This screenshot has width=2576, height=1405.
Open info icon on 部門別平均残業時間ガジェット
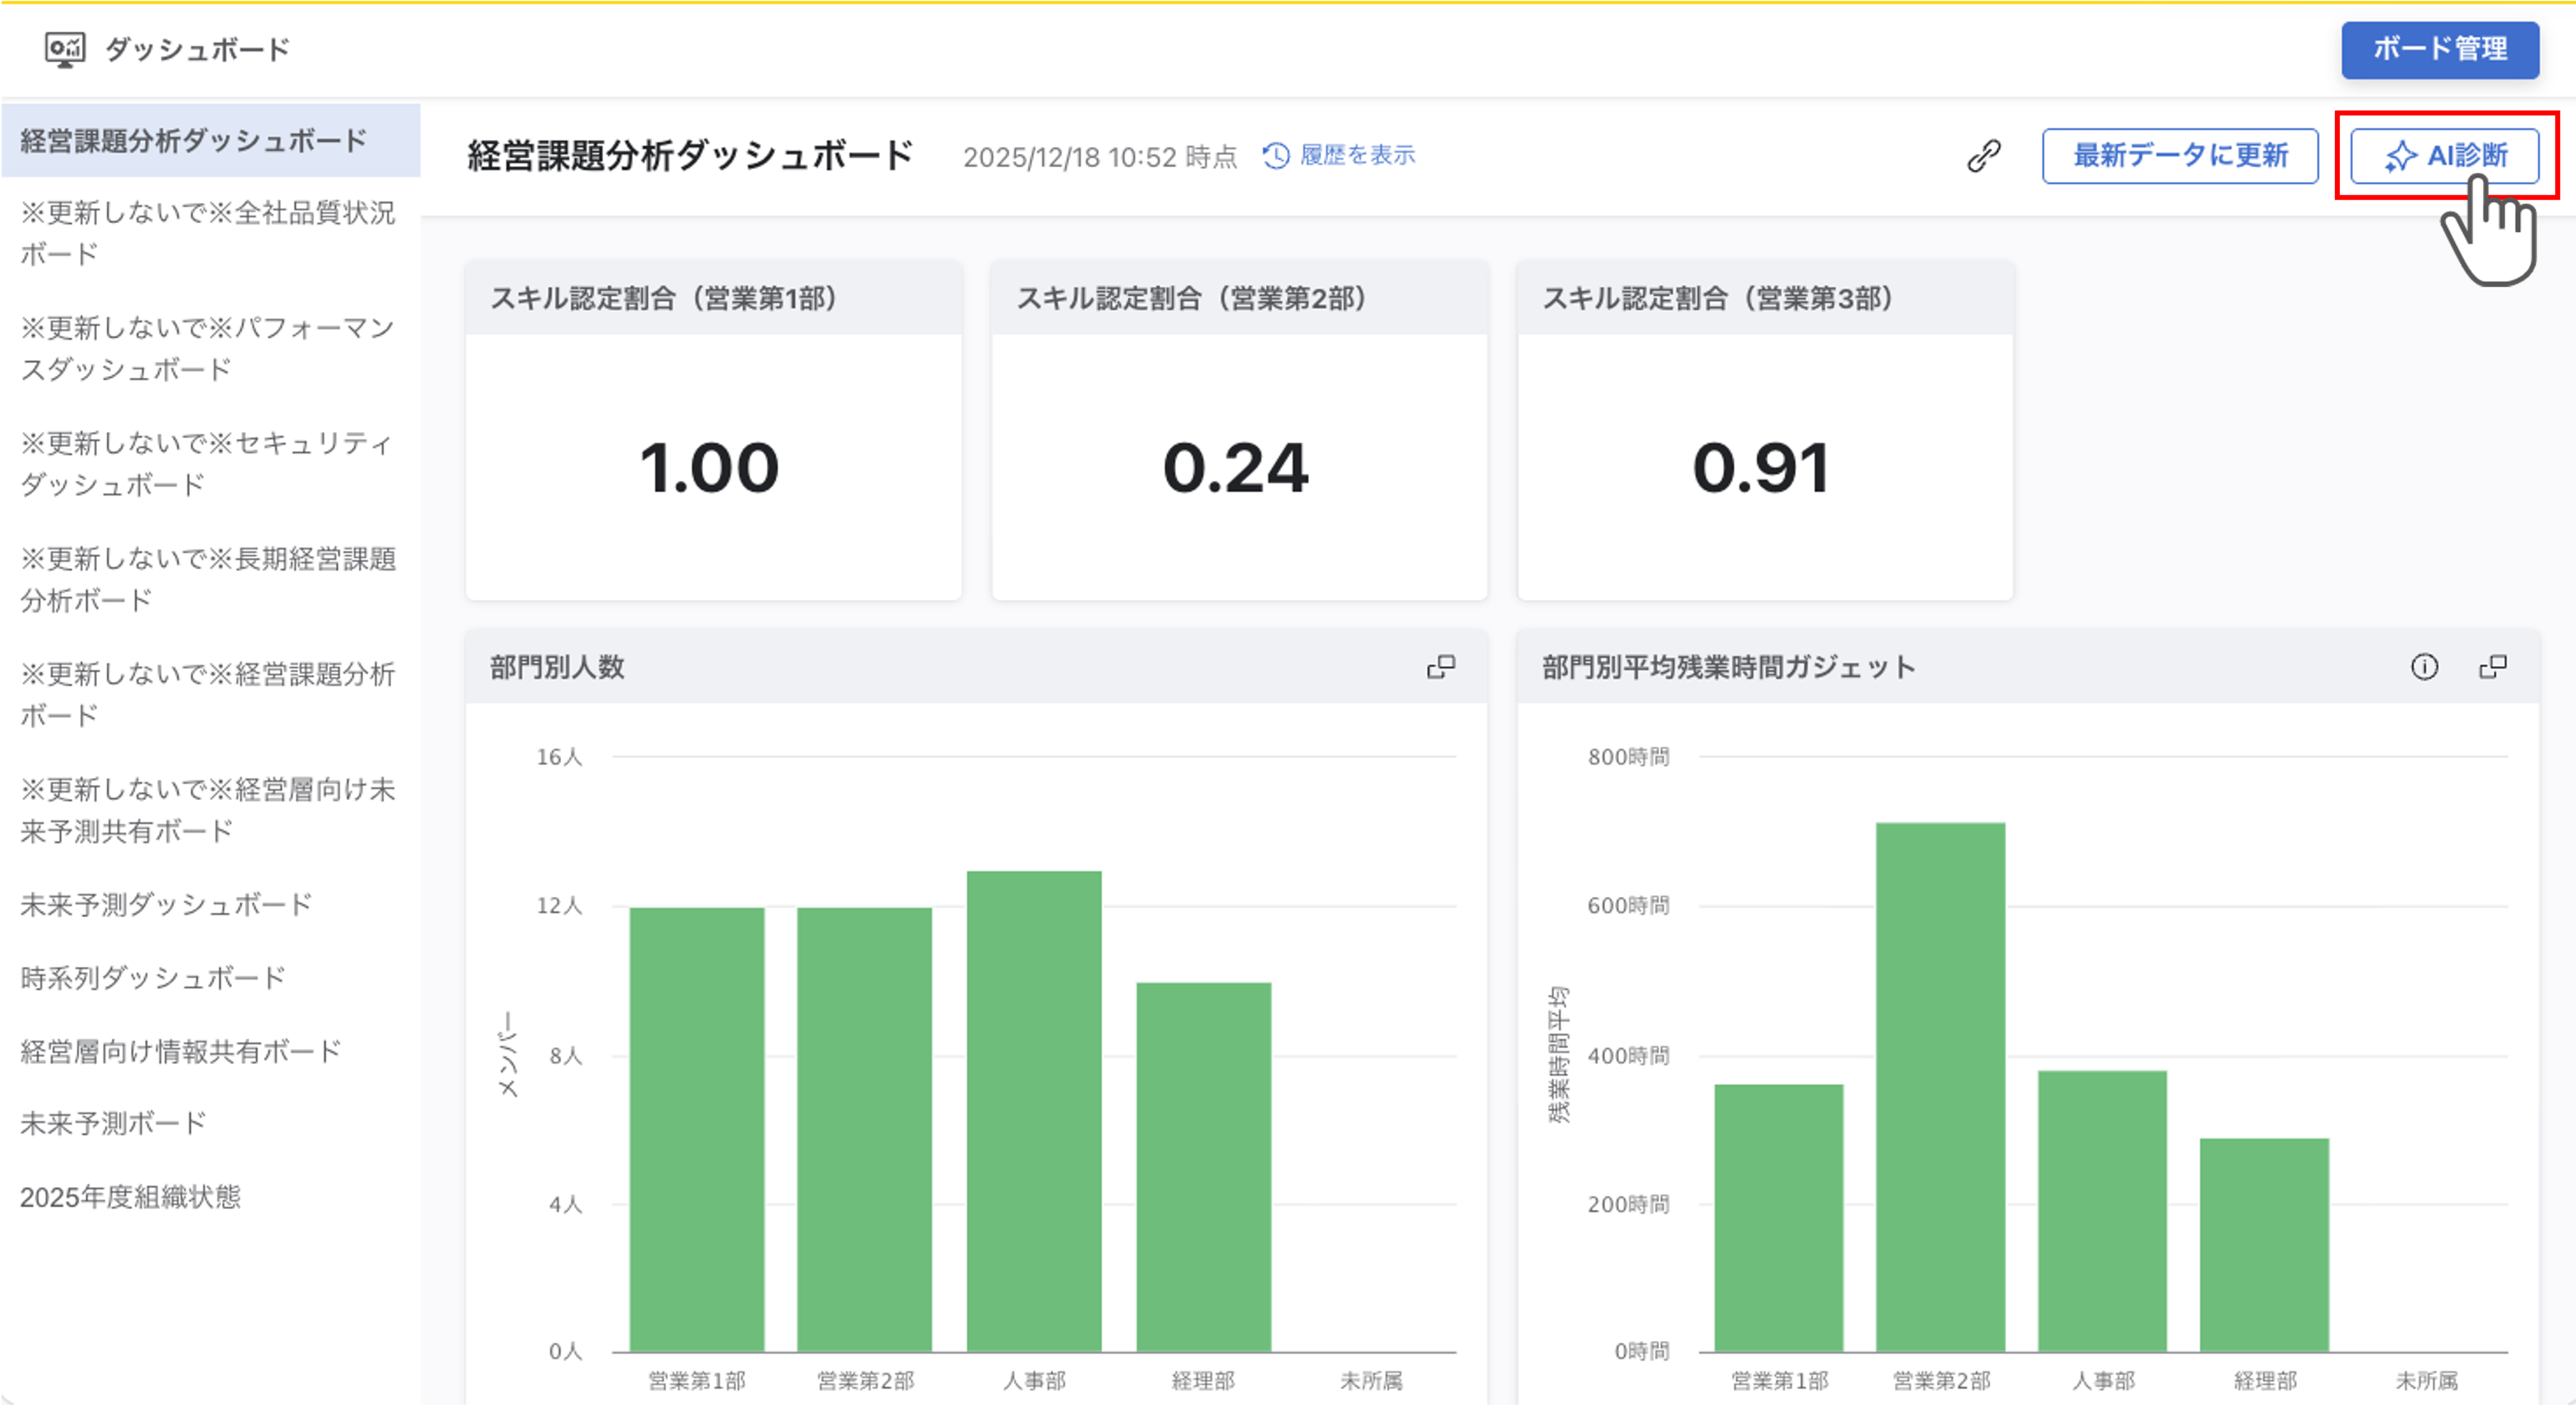pos(2424,667)
